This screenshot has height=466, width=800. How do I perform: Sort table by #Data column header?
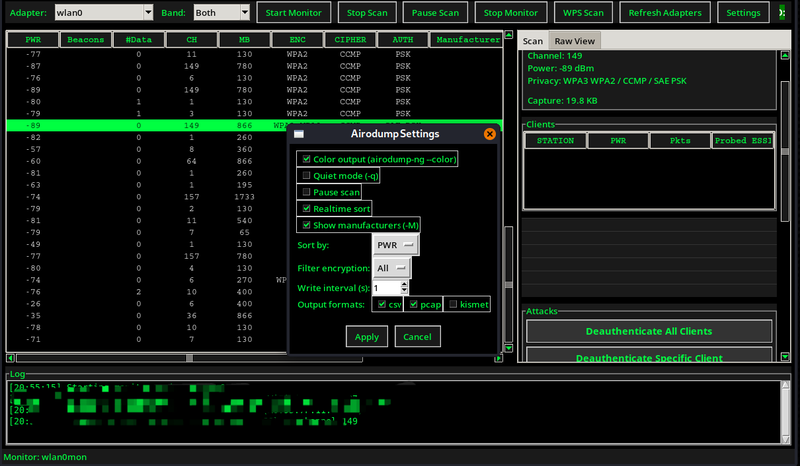pyautogui.click(x=139, y=39)
